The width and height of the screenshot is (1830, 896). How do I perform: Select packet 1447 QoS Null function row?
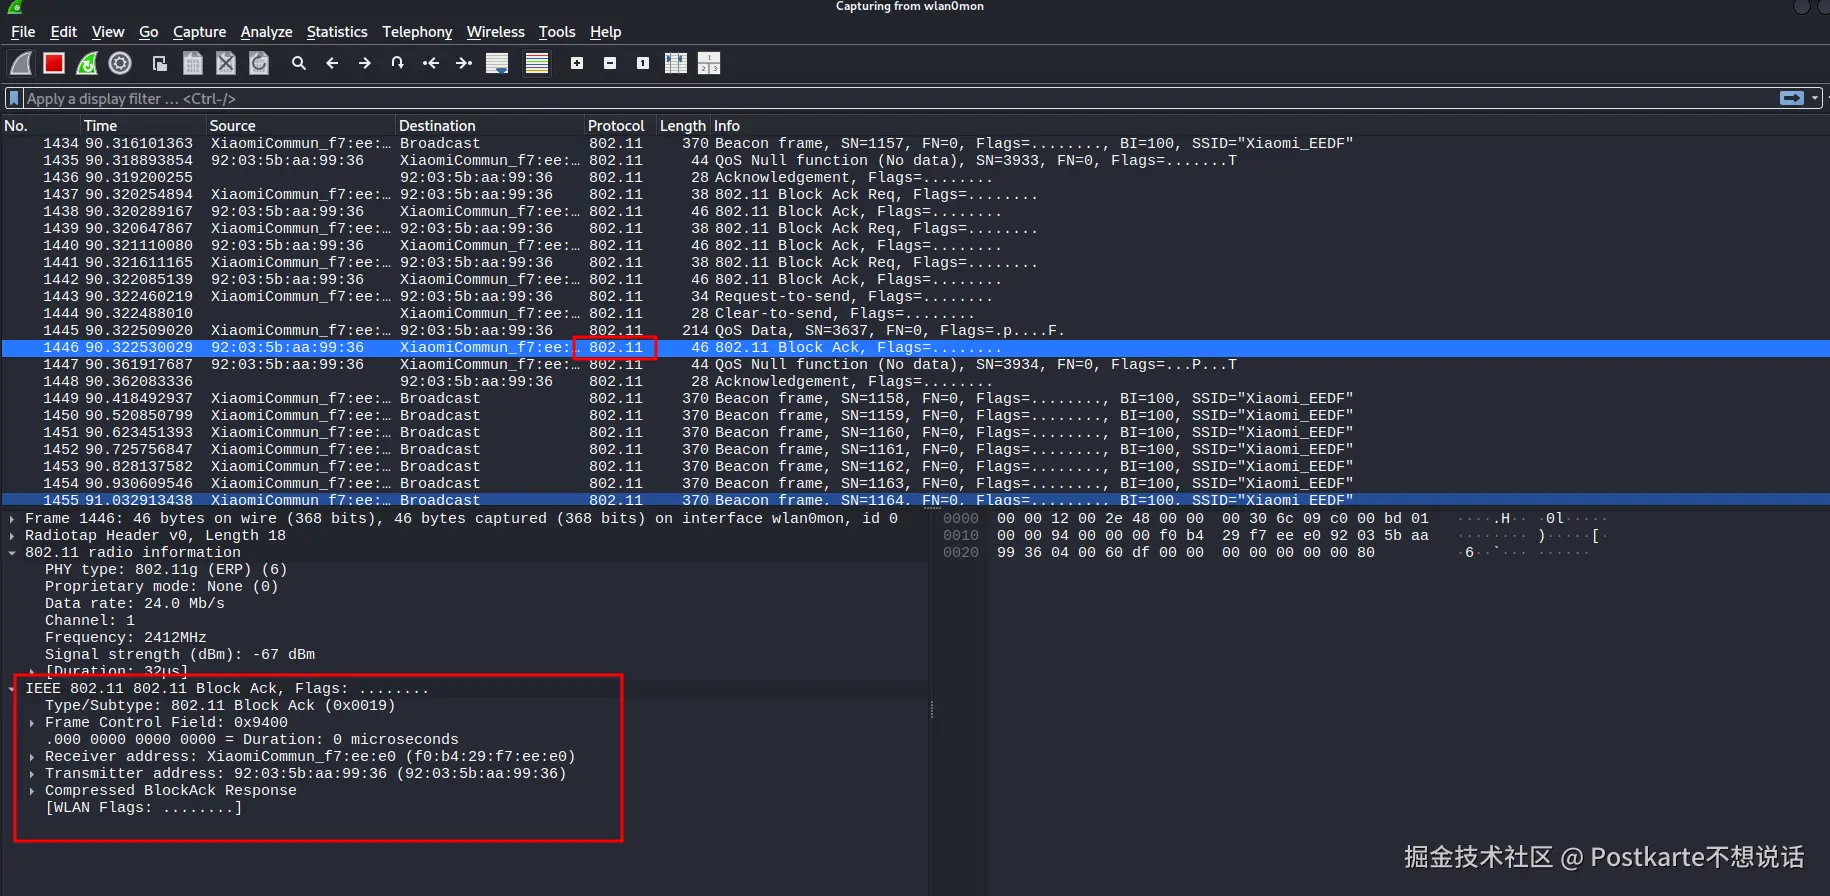[x=915, y=364]
